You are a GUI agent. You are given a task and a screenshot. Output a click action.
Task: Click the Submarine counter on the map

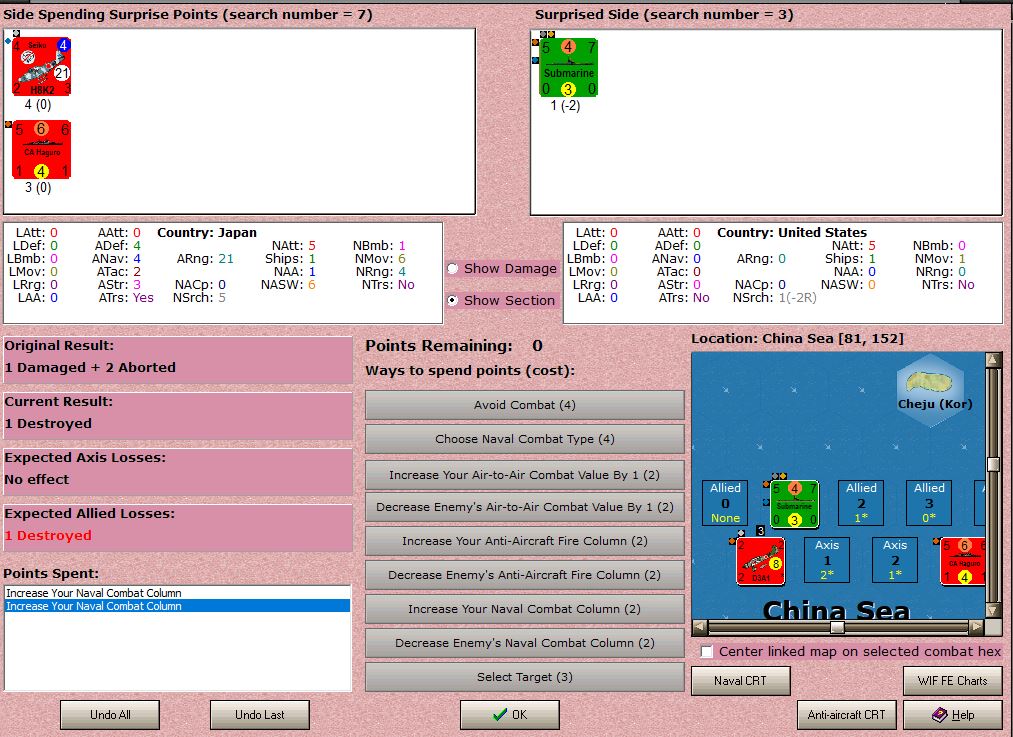pyautogui.click(x=795, y=504)
